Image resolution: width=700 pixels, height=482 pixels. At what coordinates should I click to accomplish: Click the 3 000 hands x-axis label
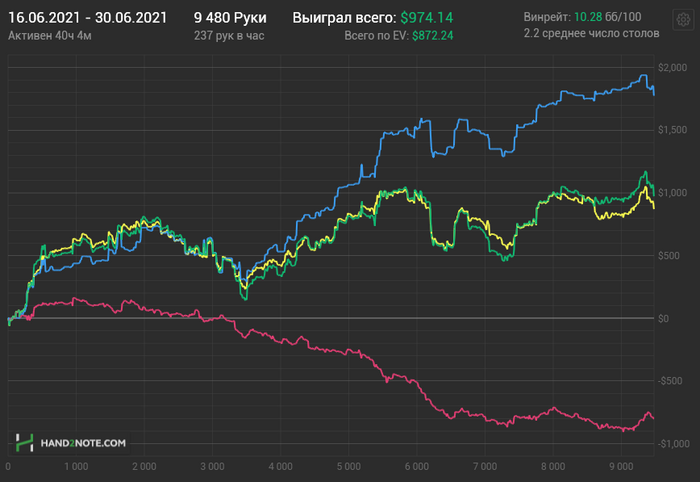coord(212,467)
